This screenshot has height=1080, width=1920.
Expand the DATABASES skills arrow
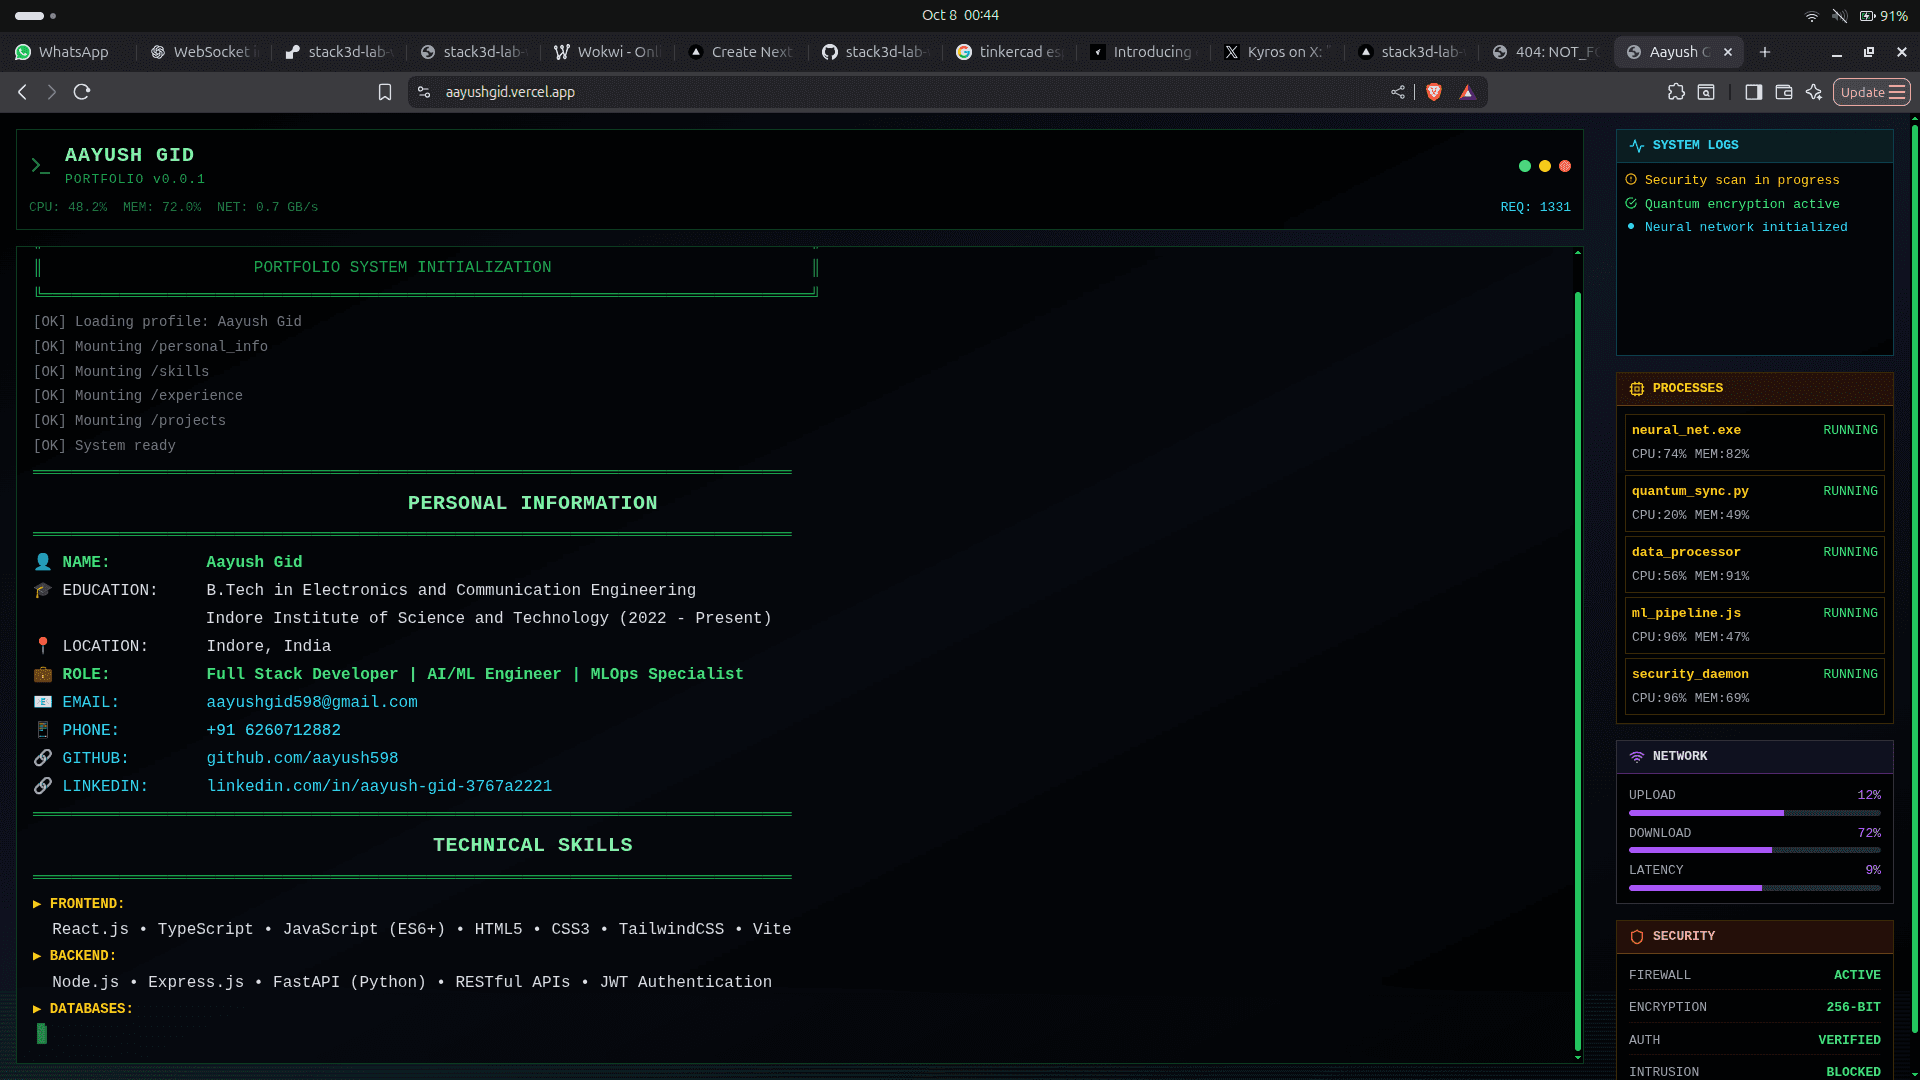point(37,1009)
